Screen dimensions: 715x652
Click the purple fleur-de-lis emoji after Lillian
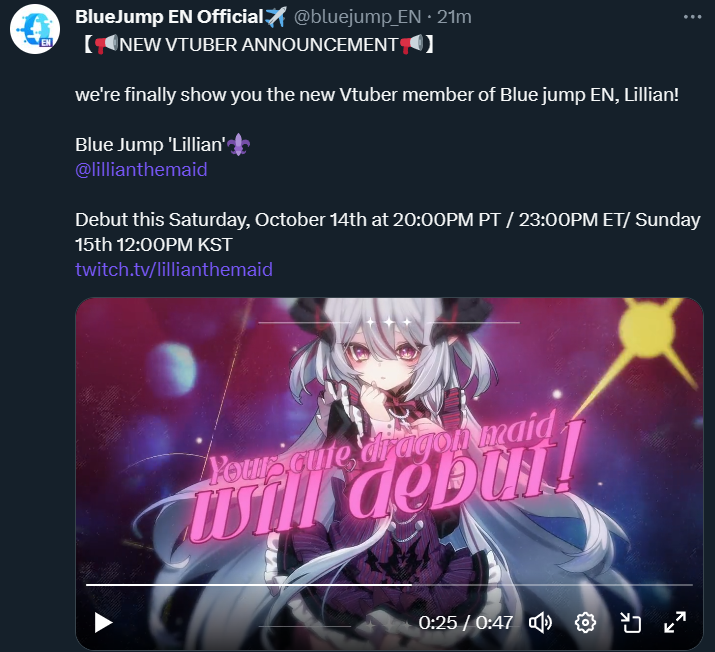coord(238,145)
